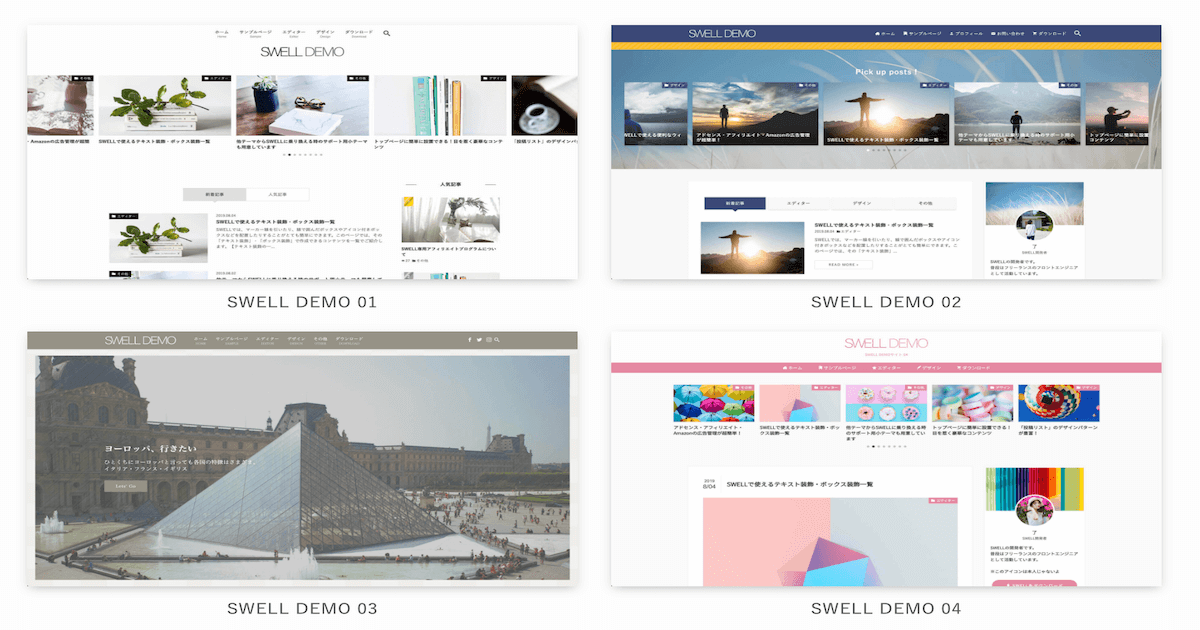1200x630 pixels.
Task: Click the caption SWELL DEMO 01
Action: 302,301
